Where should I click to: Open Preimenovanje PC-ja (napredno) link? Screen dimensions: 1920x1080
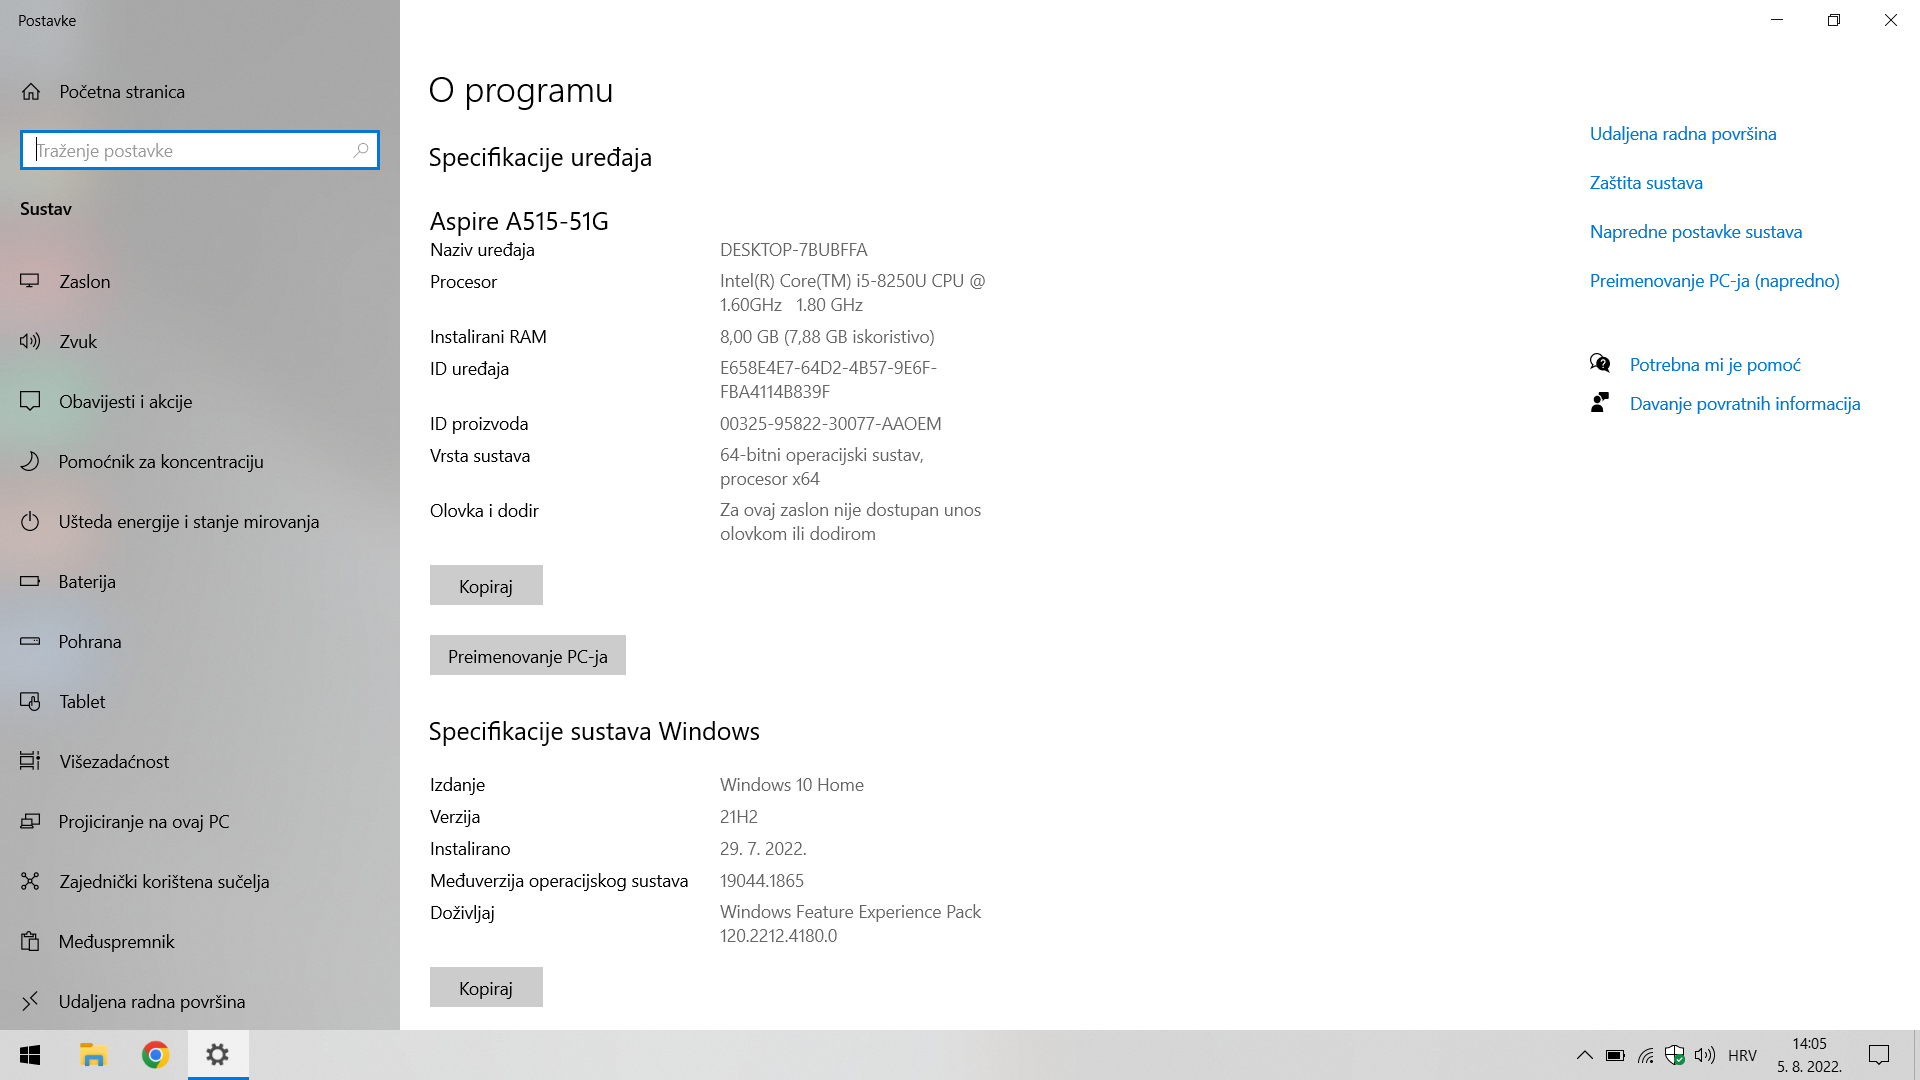(x=1715, y=281)
